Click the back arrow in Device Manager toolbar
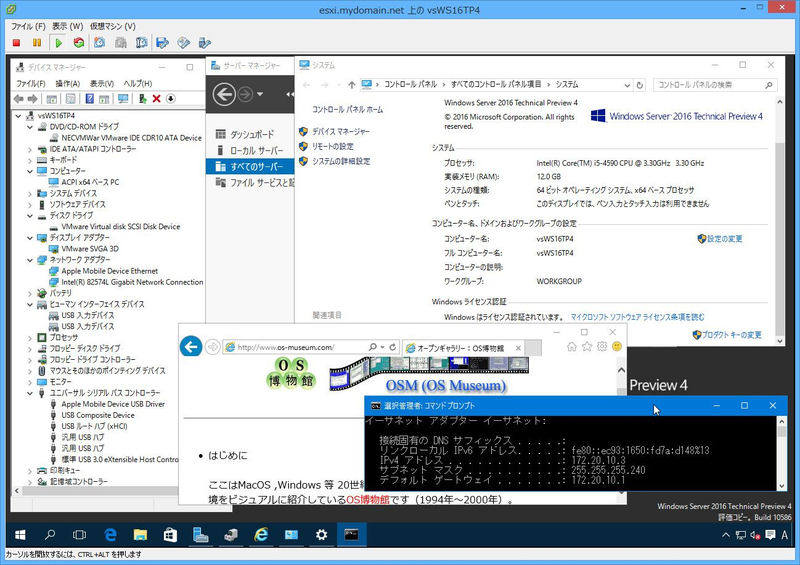The height and width of the screenshot is (565, 800). [19, 99]
